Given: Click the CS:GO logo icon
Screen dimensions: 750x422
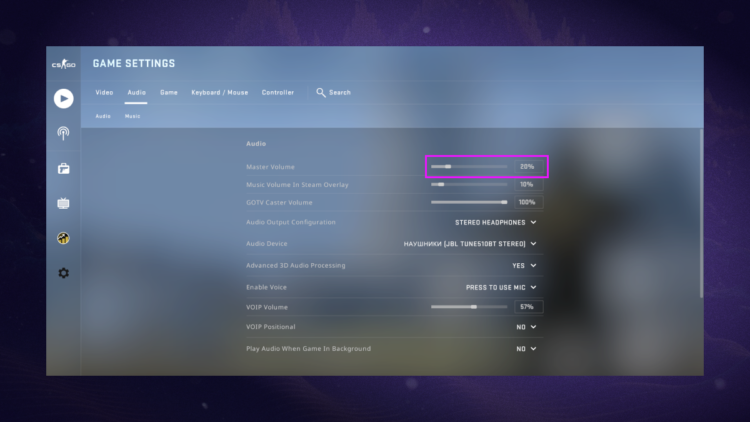Looking at the screenshot, I should click(64, 64).
